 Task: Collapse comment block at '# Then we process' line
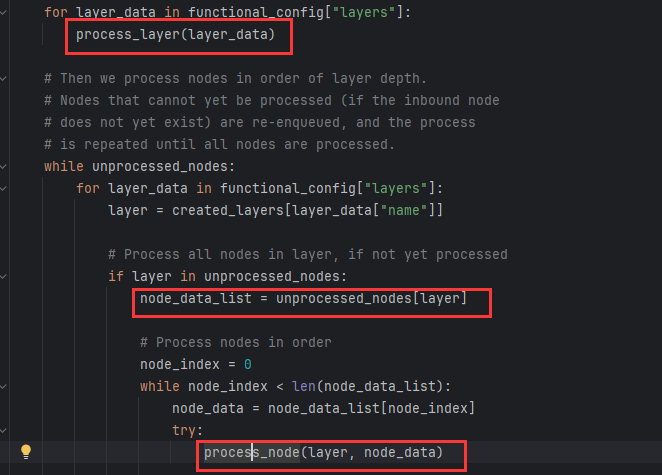[6, 77]
